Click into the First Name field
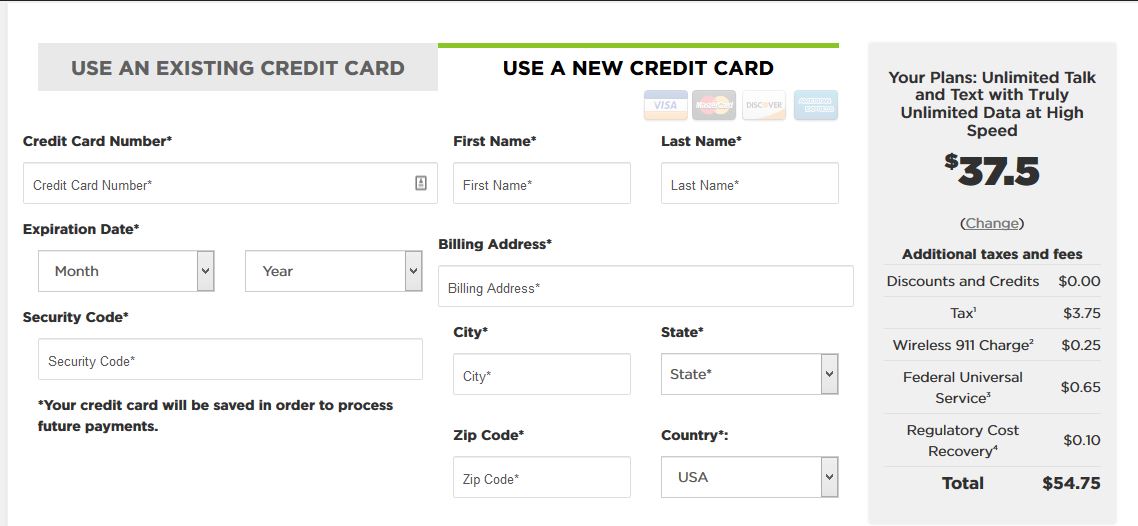 (542, 183)
